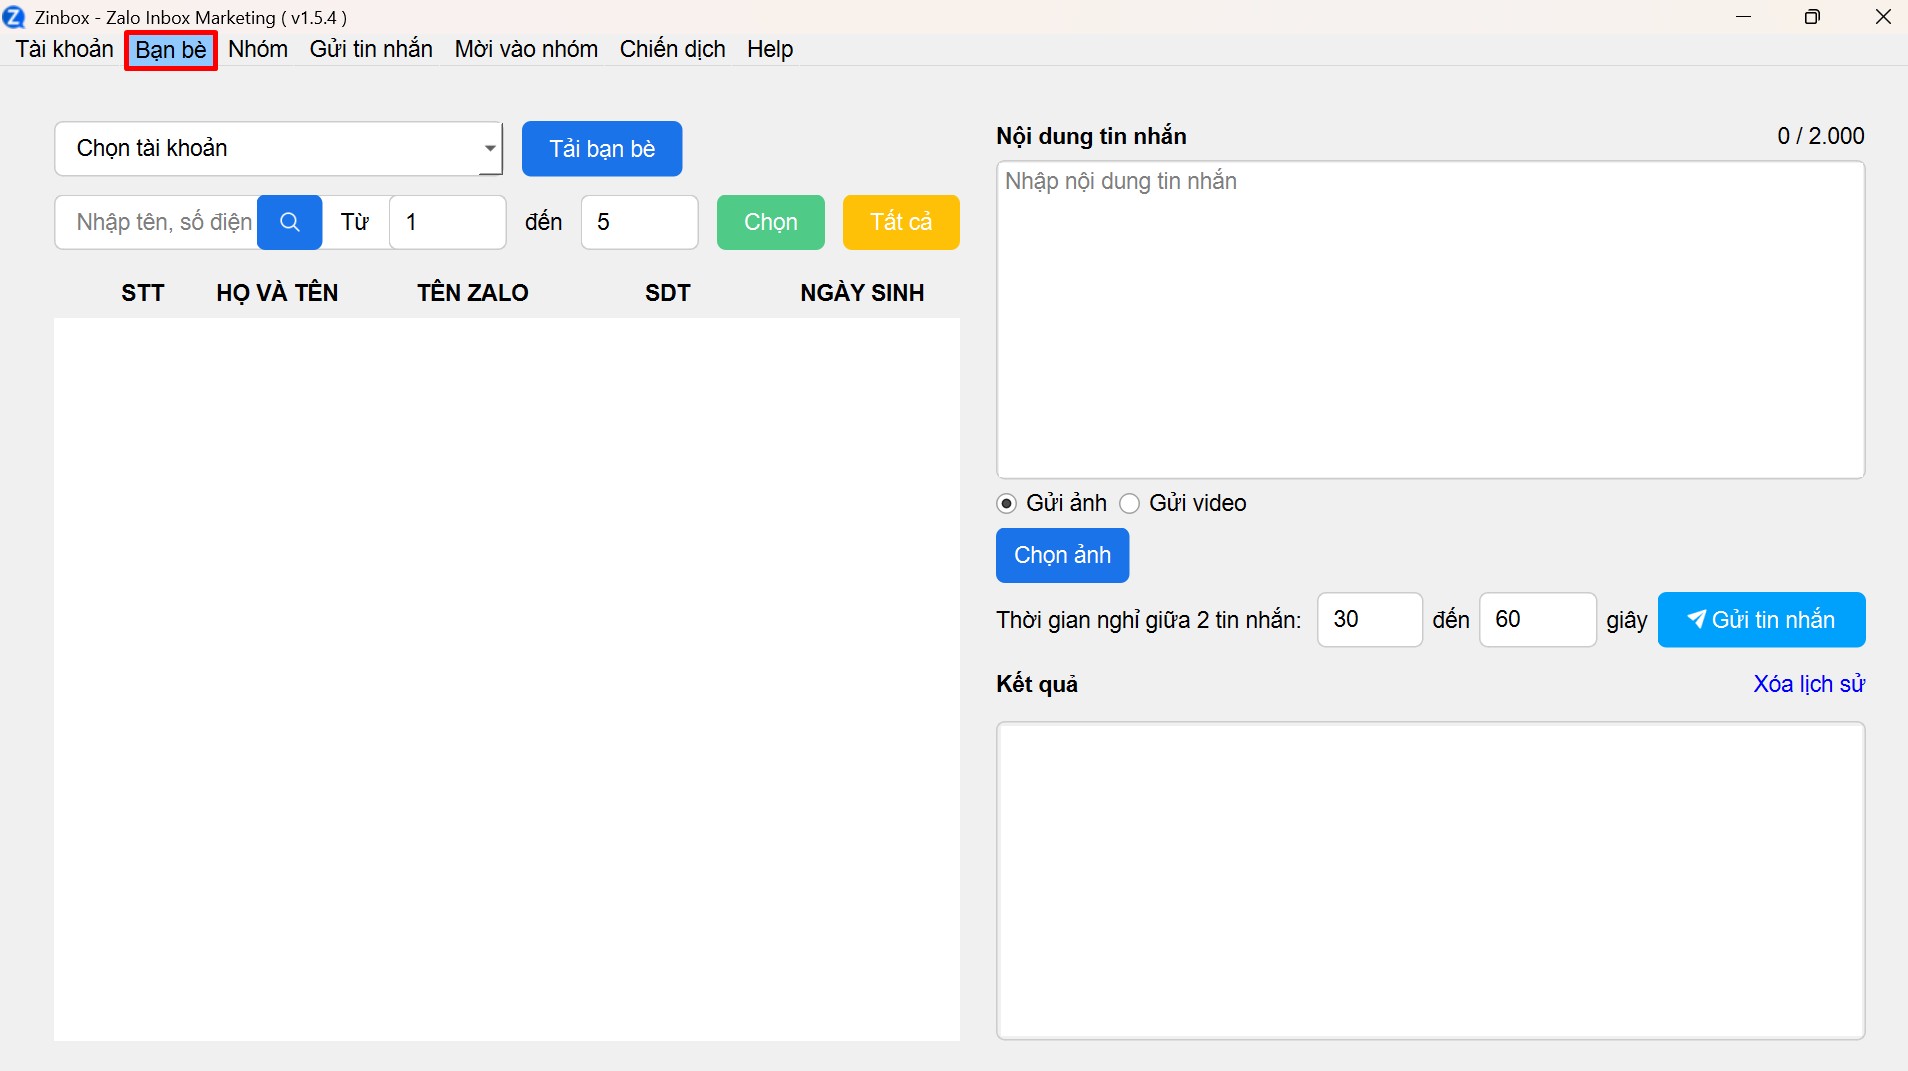
Task: Open the Help menu
Action: pyautogui.click(x=769, y=49)
